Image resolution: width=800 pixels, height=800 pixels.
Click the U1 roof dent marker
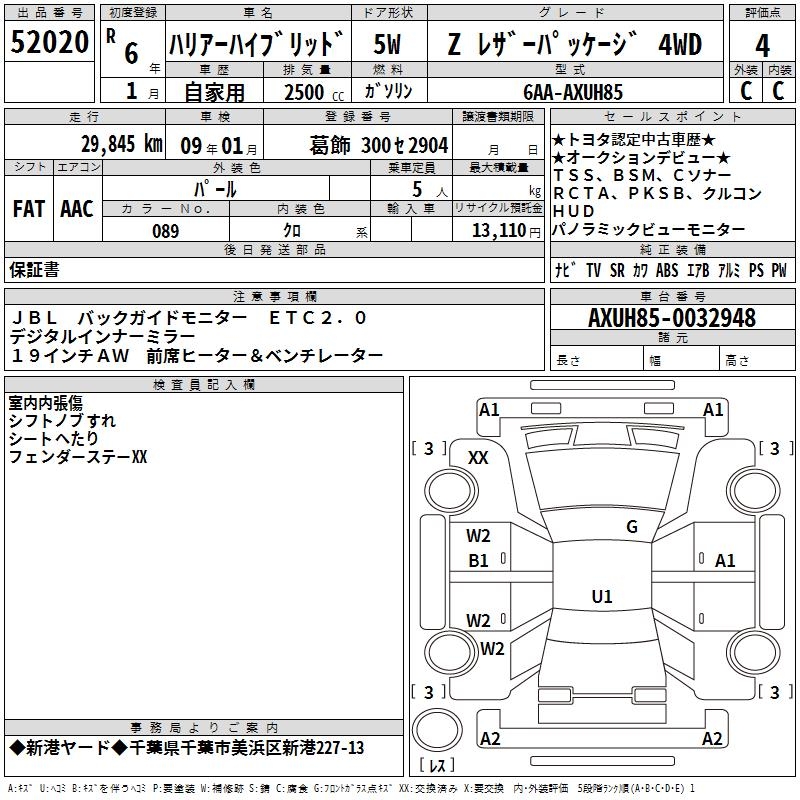coord(601,597)
